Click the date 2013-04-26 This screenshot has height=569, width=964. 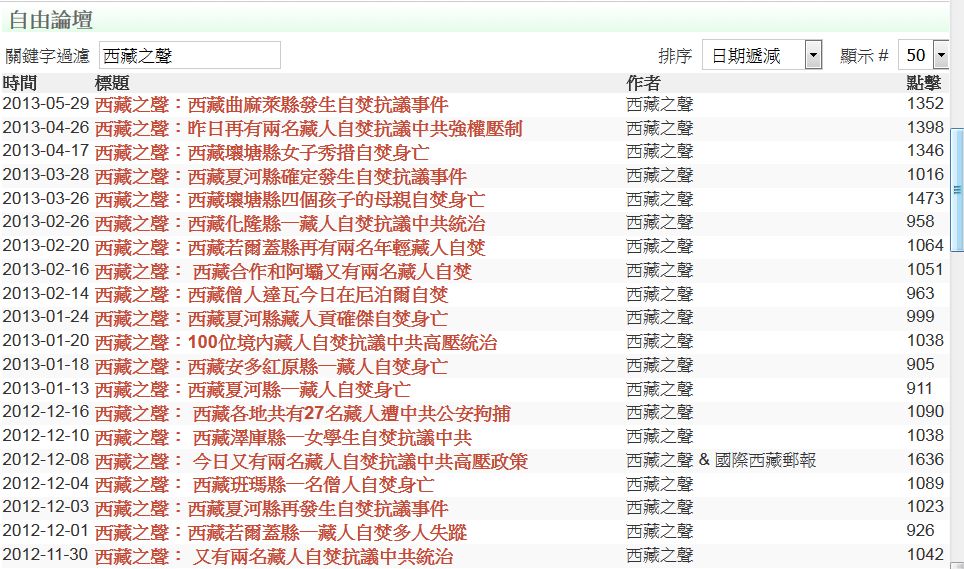click(x=46, y=128)
